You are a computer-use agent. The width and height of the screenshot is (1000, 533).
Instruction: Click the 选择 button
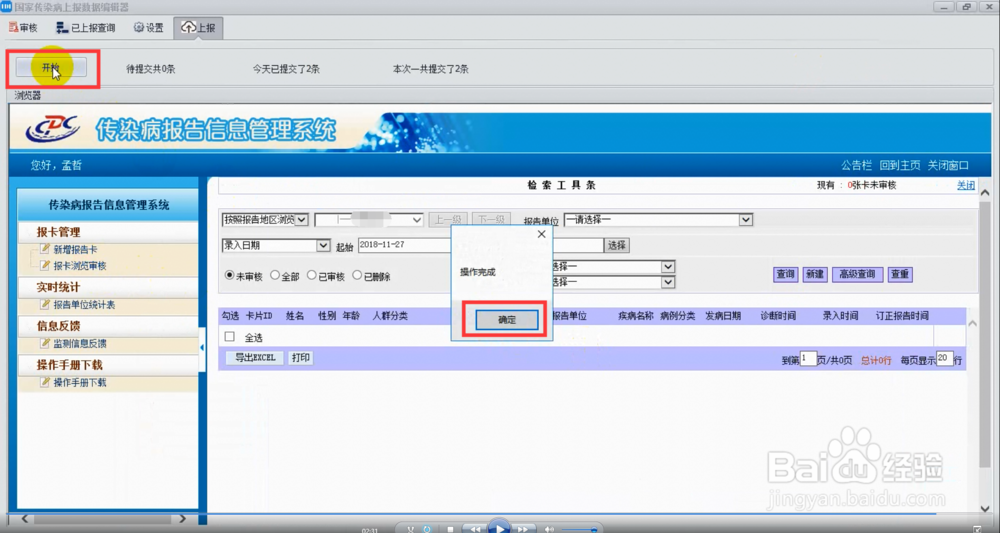pyautogui.click(x=616, y=245)
